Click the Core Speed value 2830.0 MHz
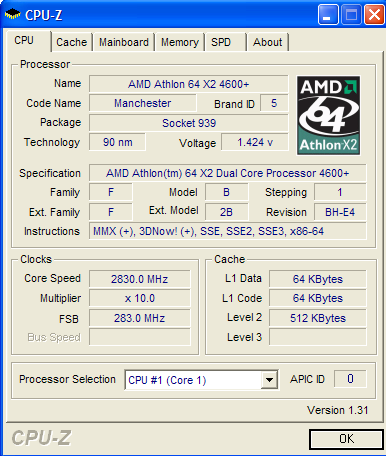Viewport: 386px width, 456px height. coord(140,279)
